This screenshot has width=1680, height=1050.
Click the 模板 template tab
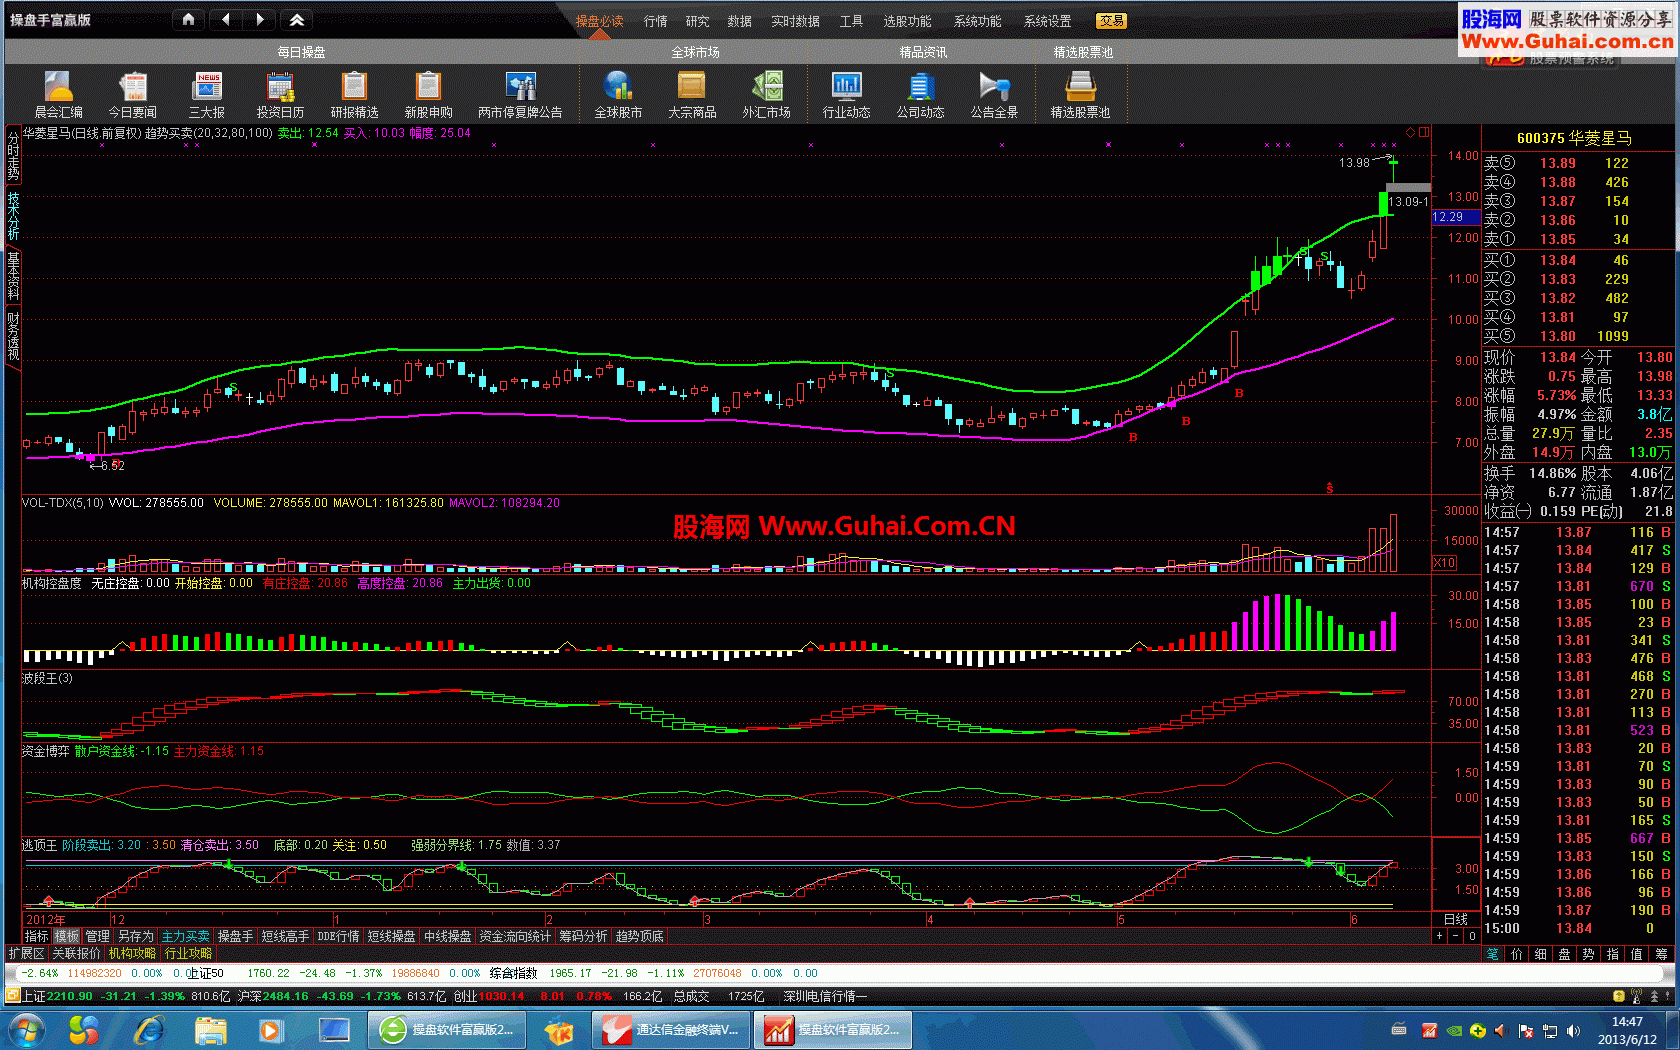(x=66, y=936)
